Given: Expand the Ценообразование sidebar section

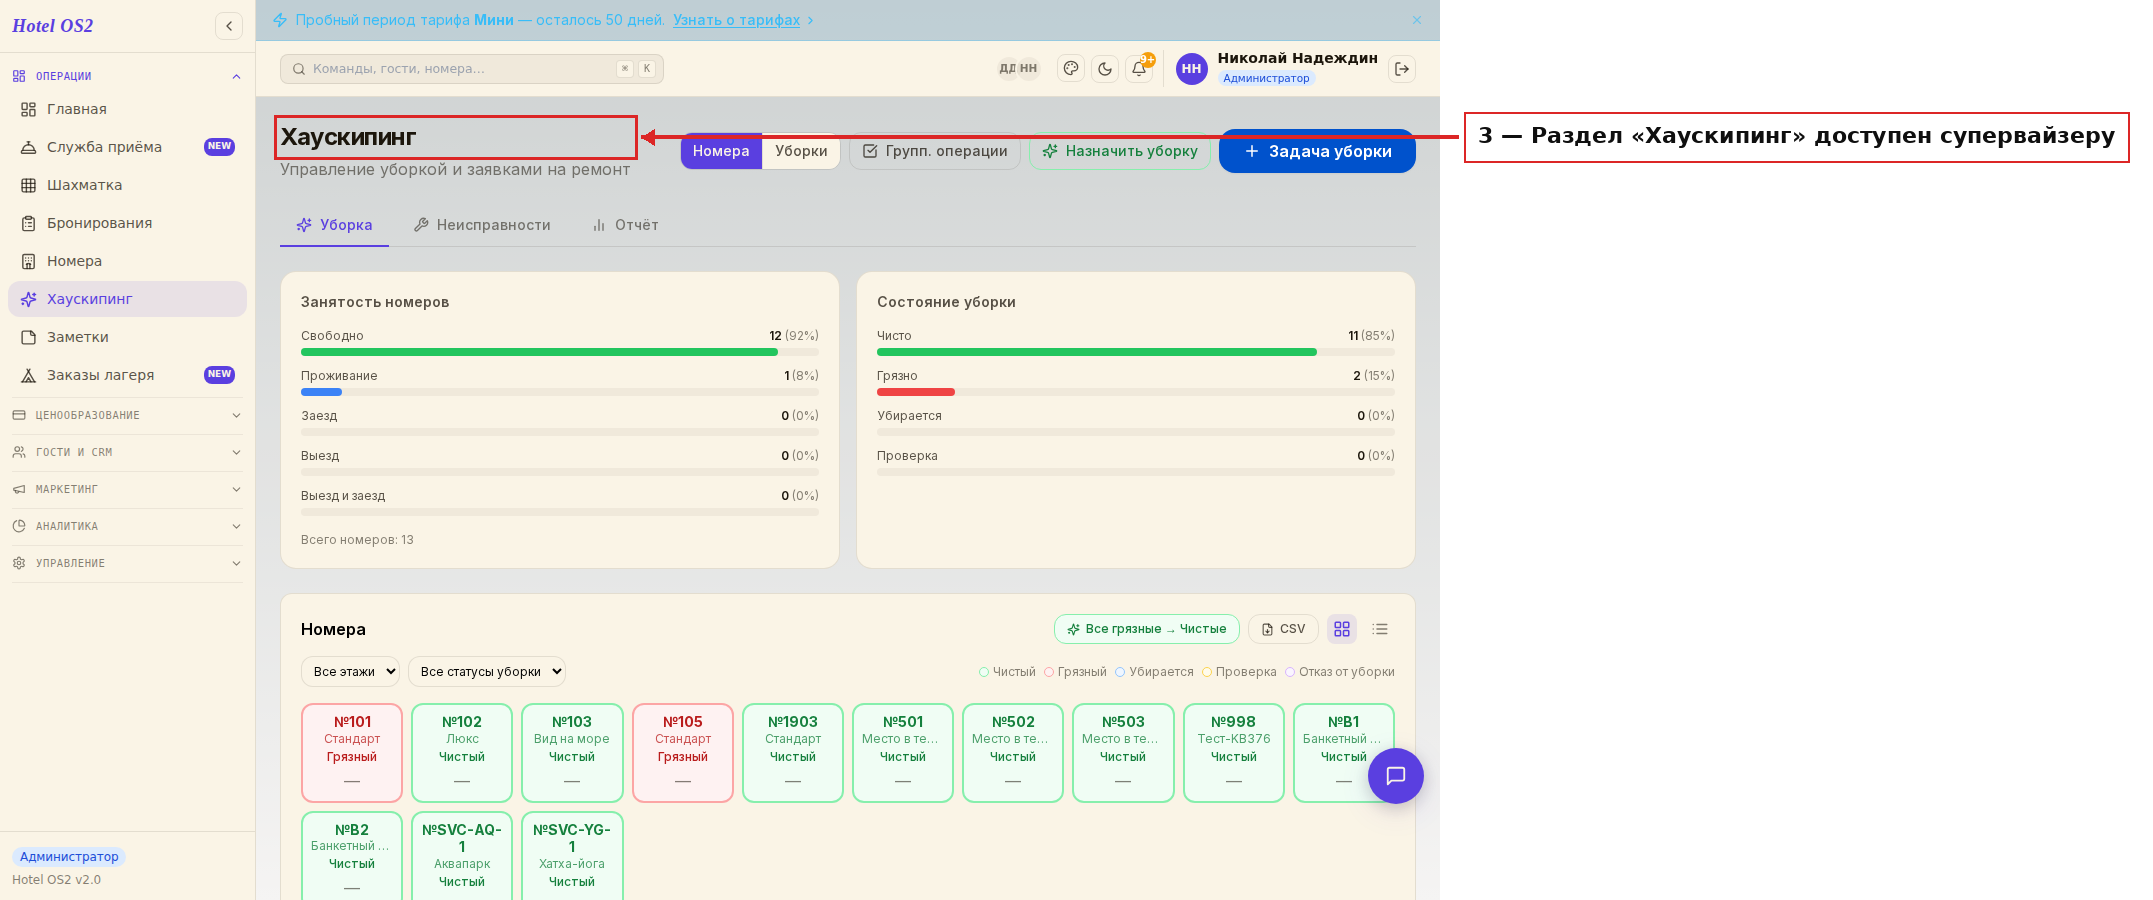Looking at the screenshot, I should (x=127, y=415).
